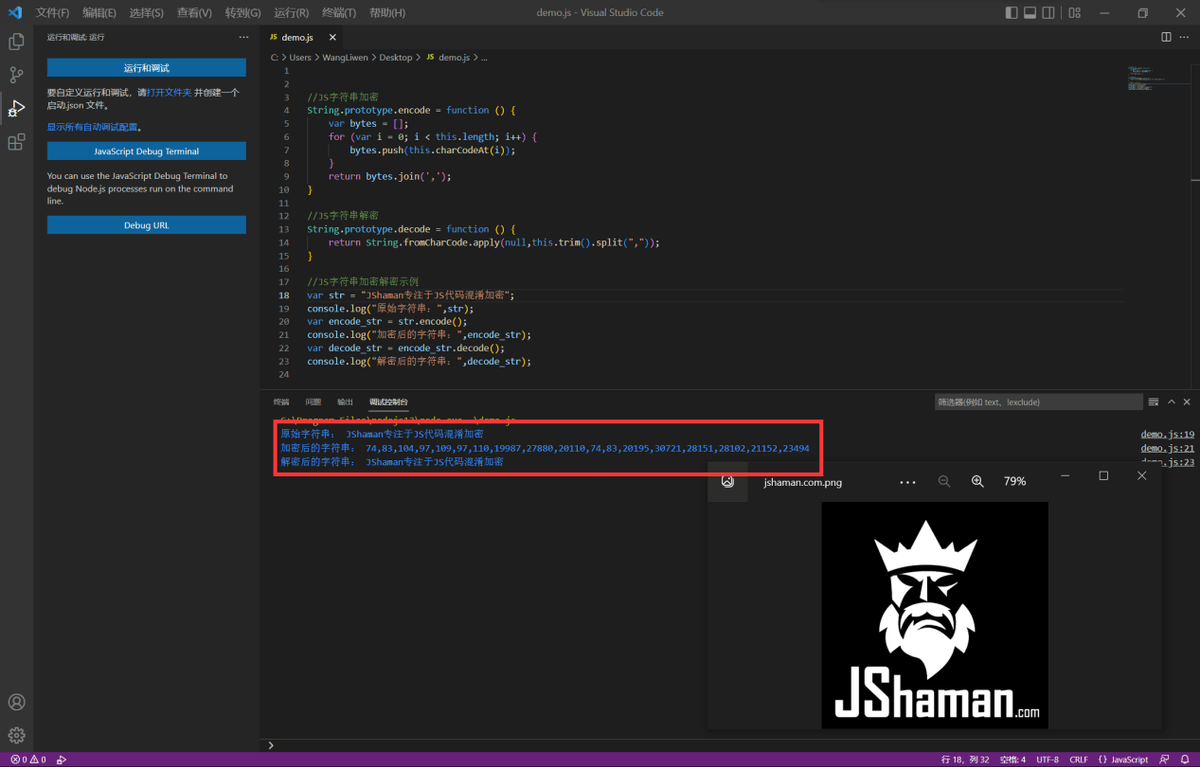
Task: Toggle the bottom panel layout button
Action: [x=1030, y=13]
